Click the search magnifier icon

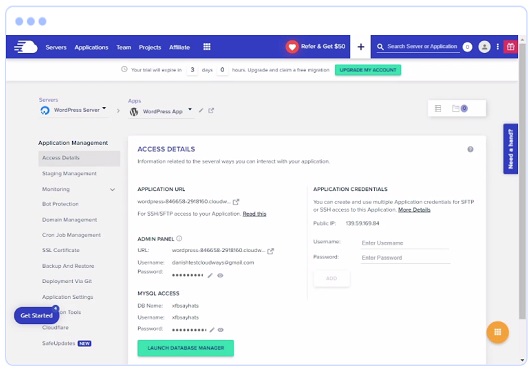pyautogui.click(x=380, y=47)
